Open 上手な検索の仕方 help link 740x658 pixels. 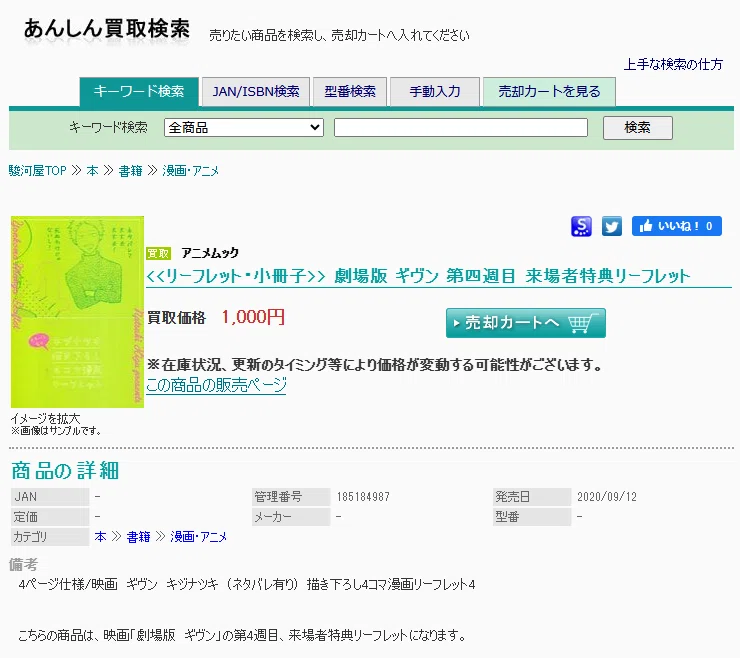pyautogui.click(x=673, y=64)
